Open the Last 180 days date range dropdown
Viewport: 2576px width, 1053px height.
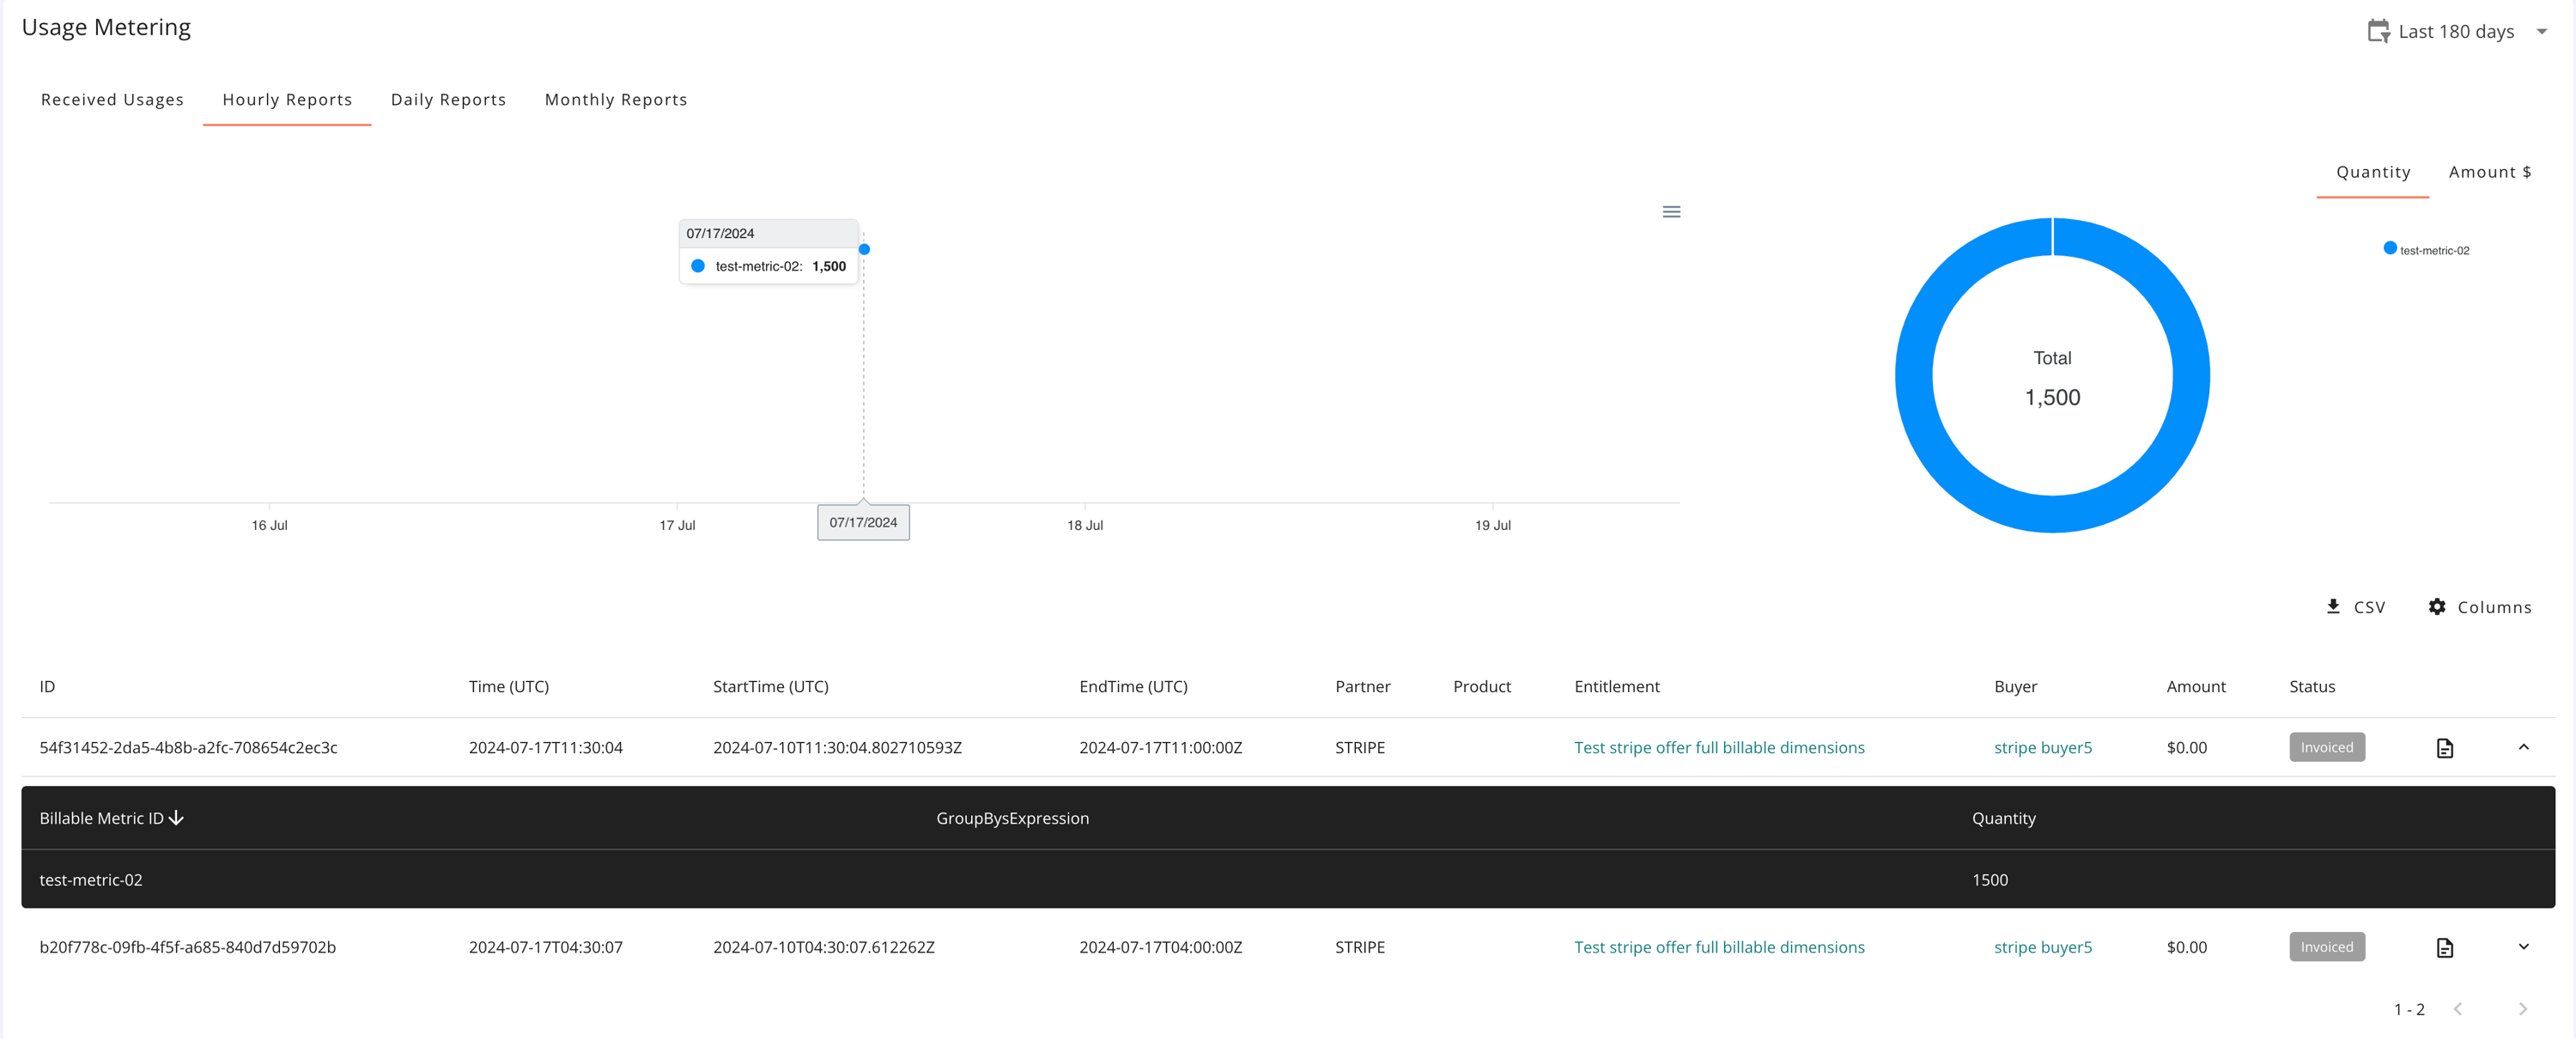click(x=2541, y=31)
